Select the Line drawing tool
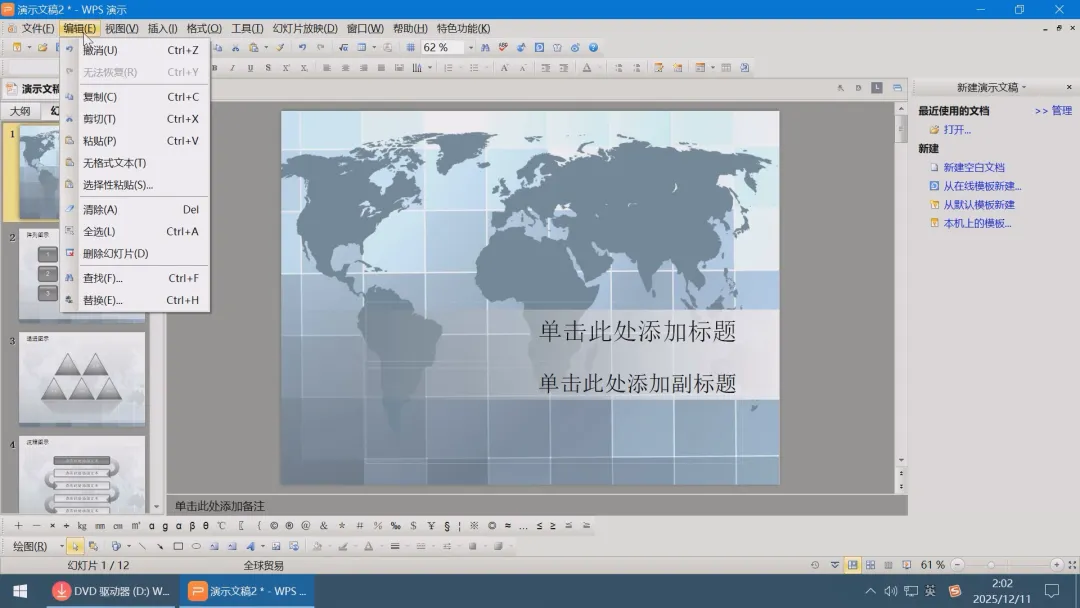This screenshot has height=608, width=1080. click(x=142, y=546)
